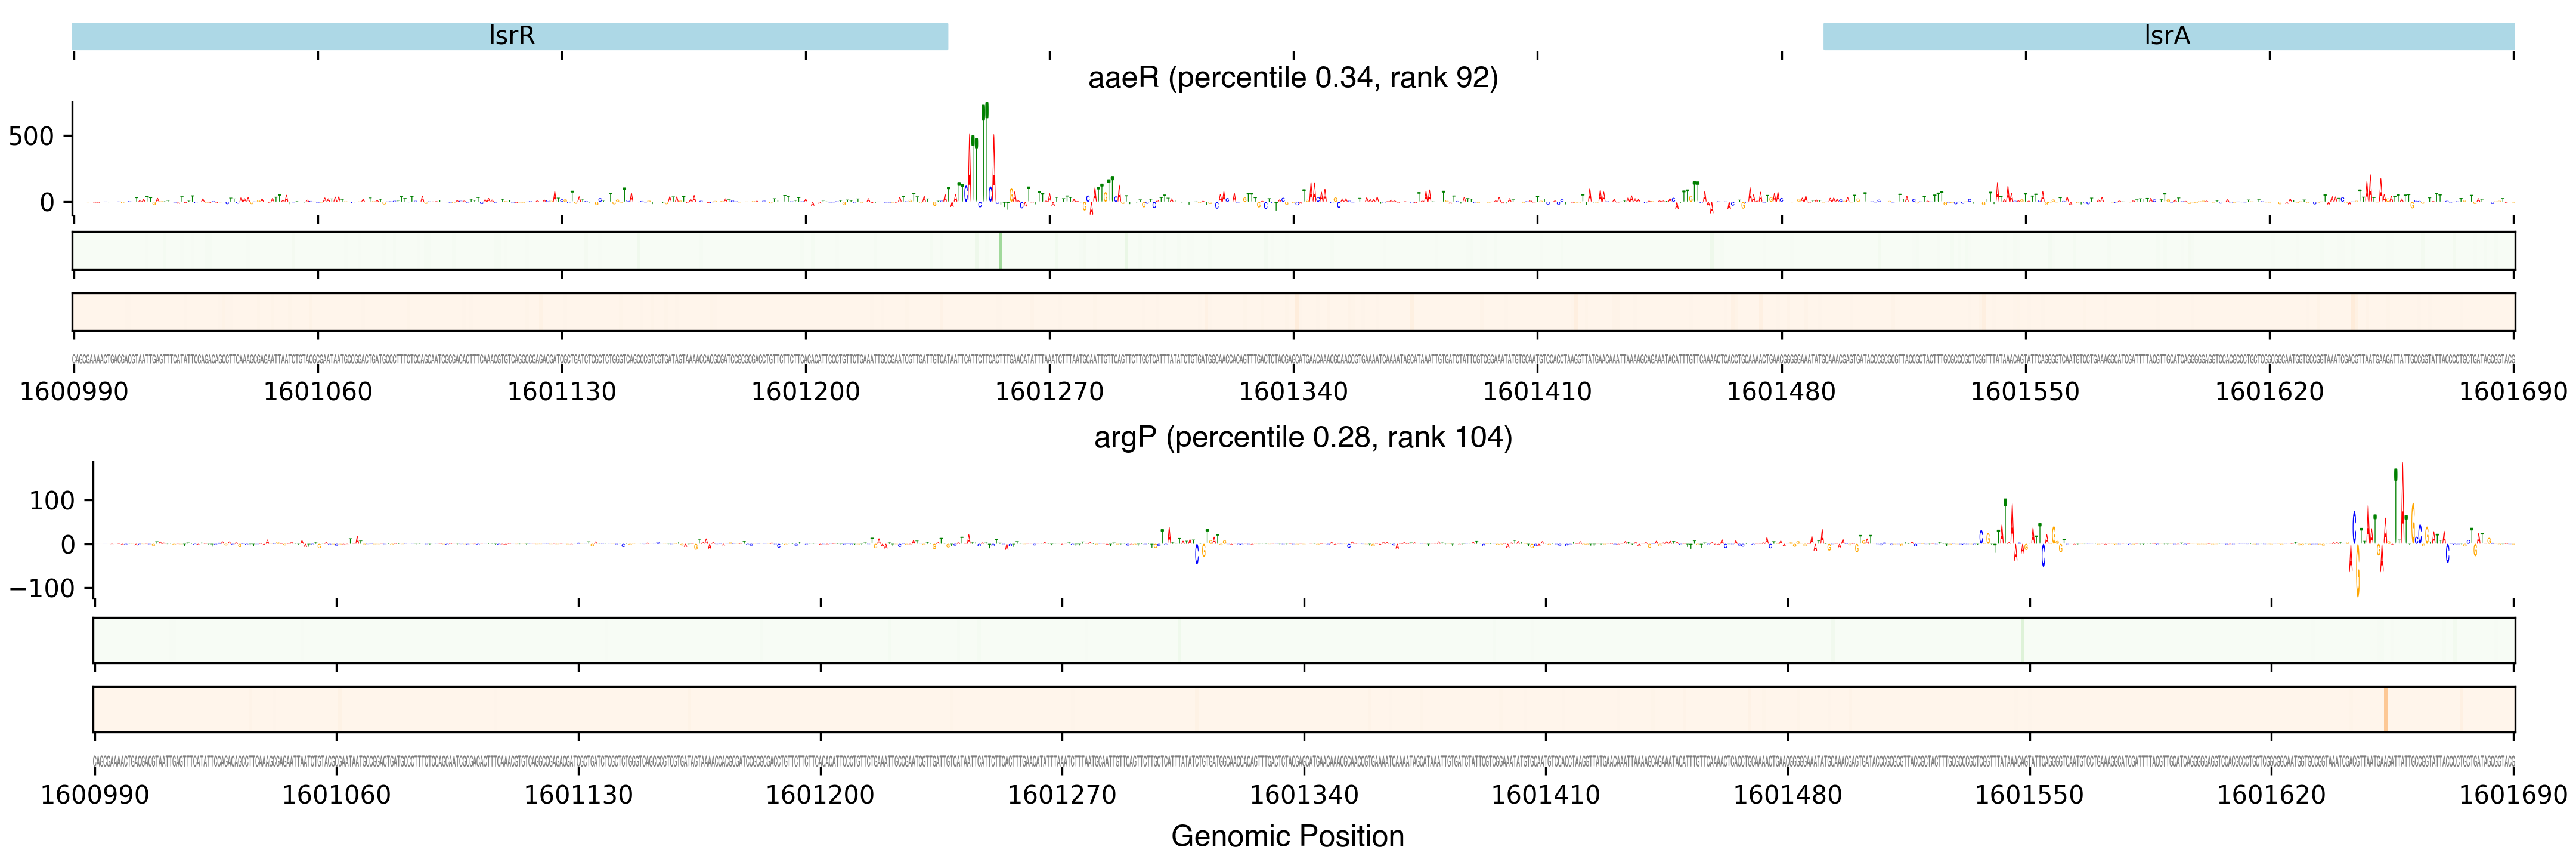Screen dimensions: 2576x859
Task: Click the Genomic Position axis label
Action: click(1287, 836)
